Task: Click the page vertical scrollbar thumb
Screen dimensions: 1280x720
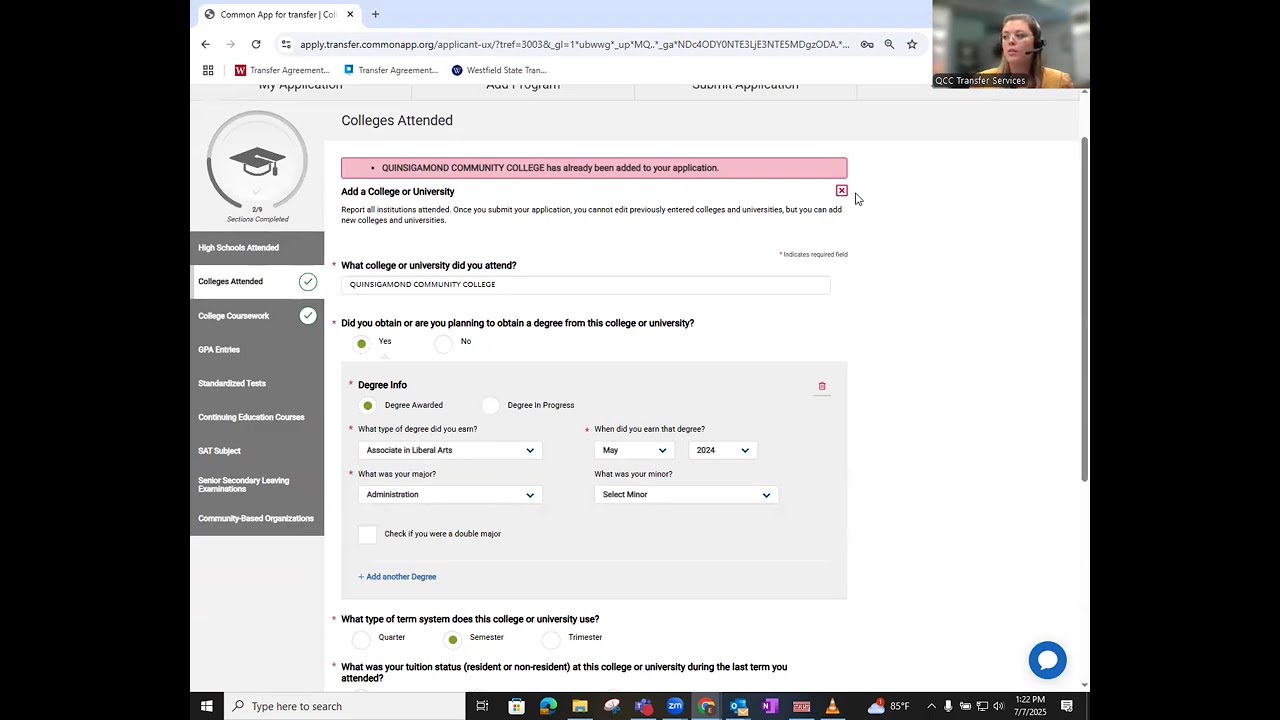Action: coord(1084,310)
